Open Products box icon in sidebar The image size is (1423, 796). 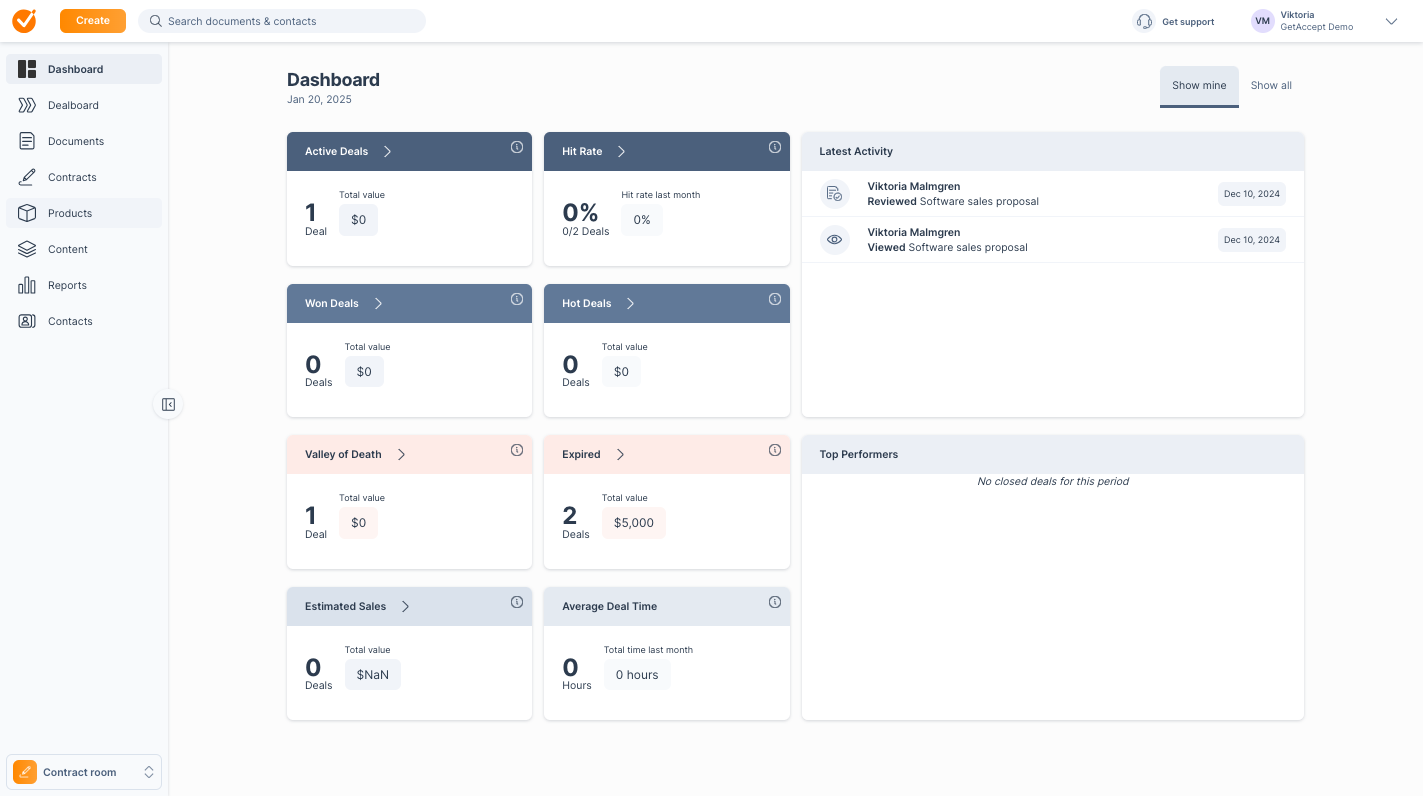pyautogui.click(x=28, y=213)
